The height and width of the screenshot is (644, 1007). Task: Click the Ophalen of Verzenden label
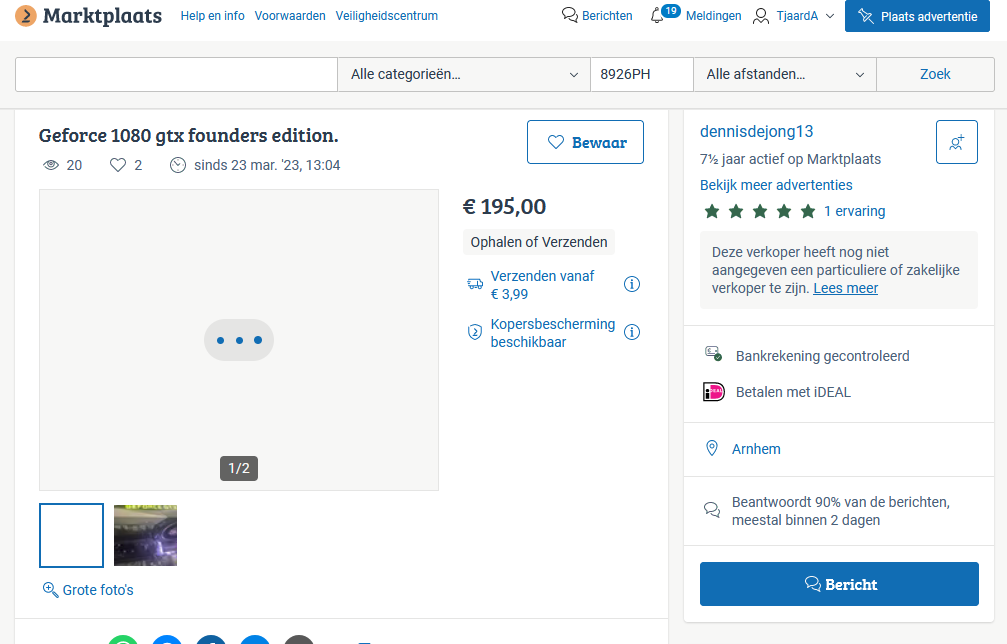tap(539, 242)
